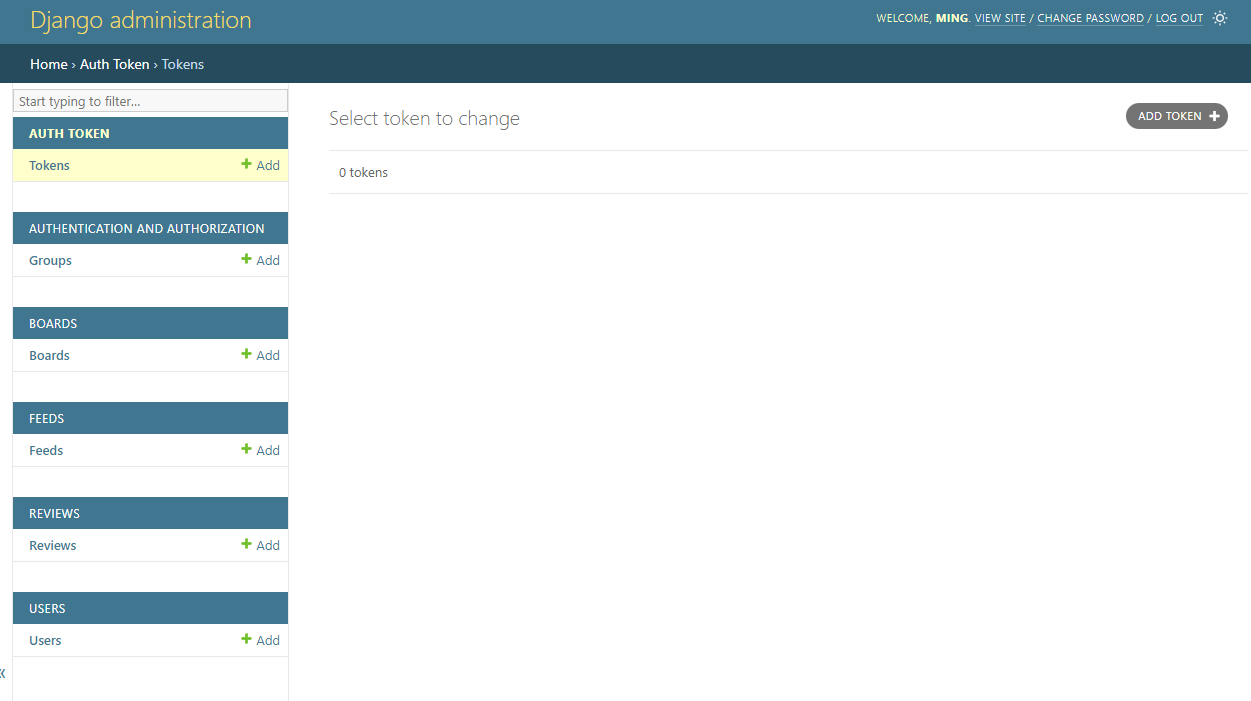Click the plus icon next to Reviews

(246, 544)
